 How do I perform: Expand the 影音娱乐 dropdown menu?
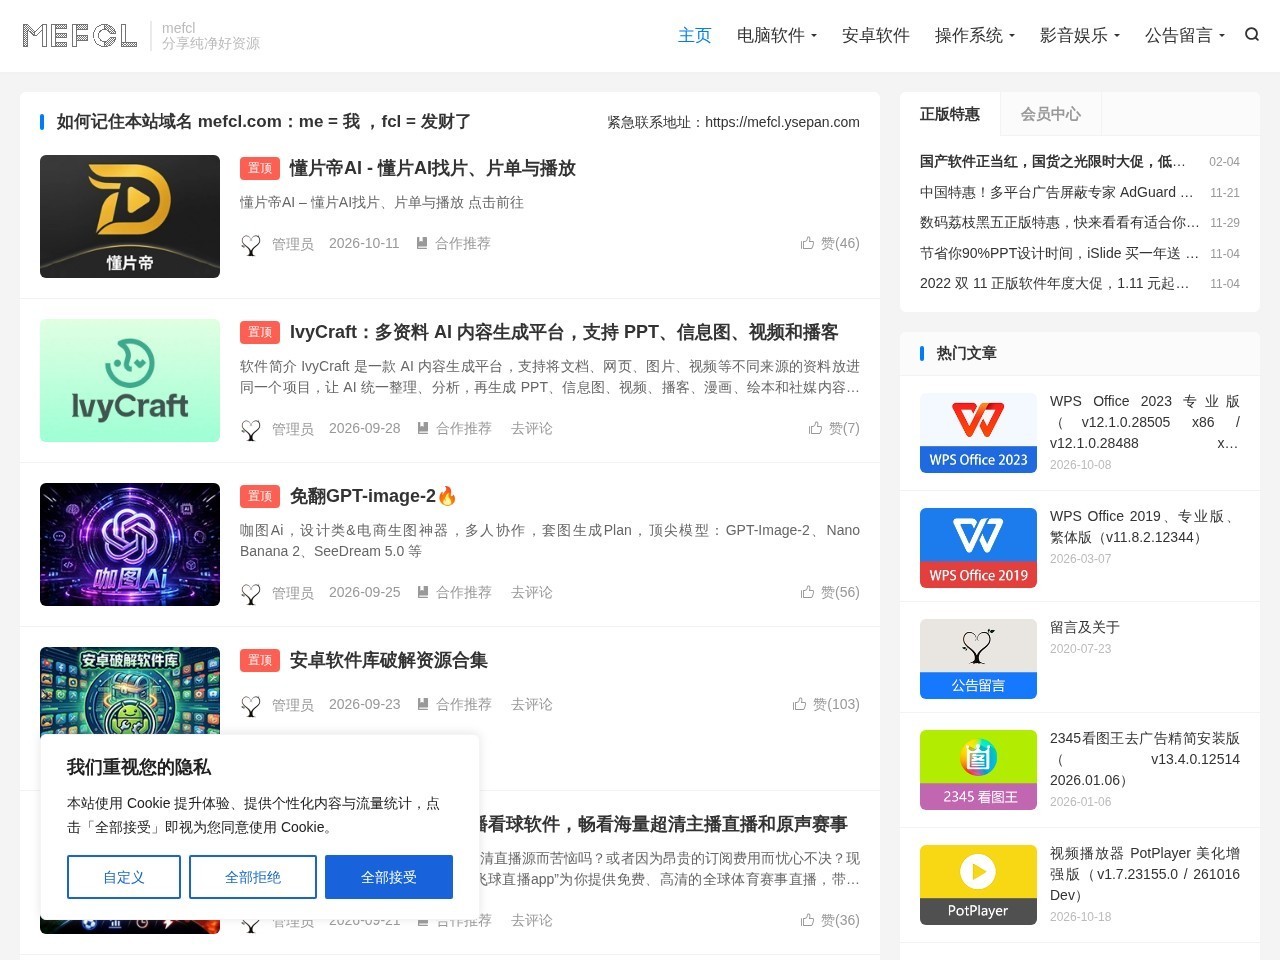1080,35
